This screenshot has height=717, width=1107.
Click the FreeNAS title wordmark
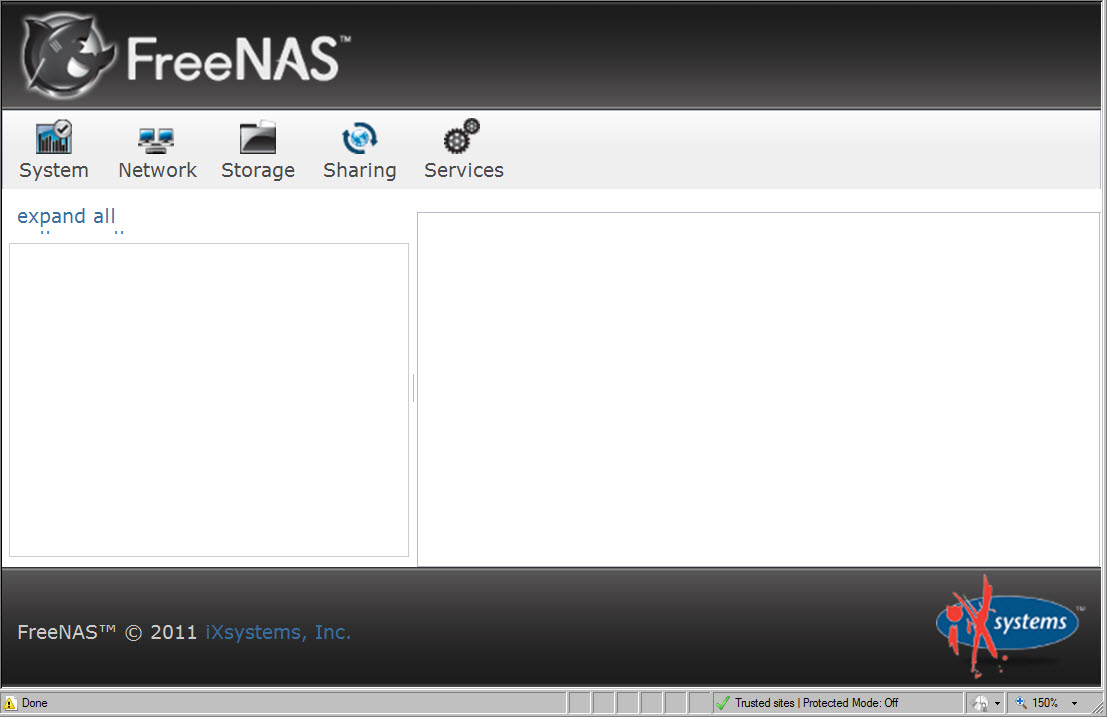point(238,59)
